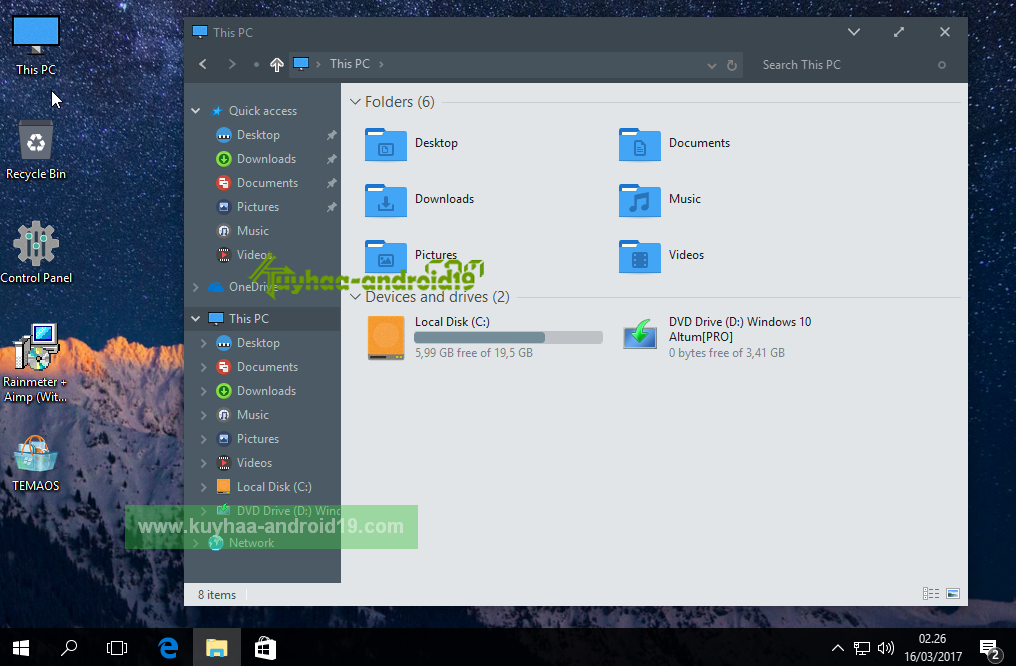Image resolution: width=1016 pixels, height=666 pixels.
Task: Launch Microsoft Edge from taskbar
Action: 168,648
